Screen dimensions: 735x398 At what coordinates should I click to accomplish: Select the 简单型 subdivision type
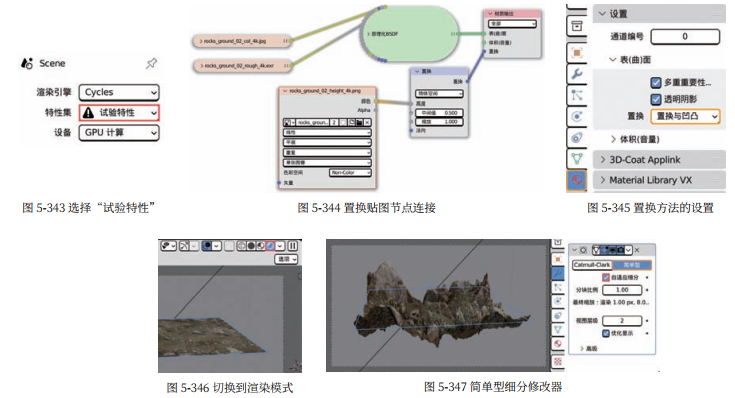tap(631, 265)
